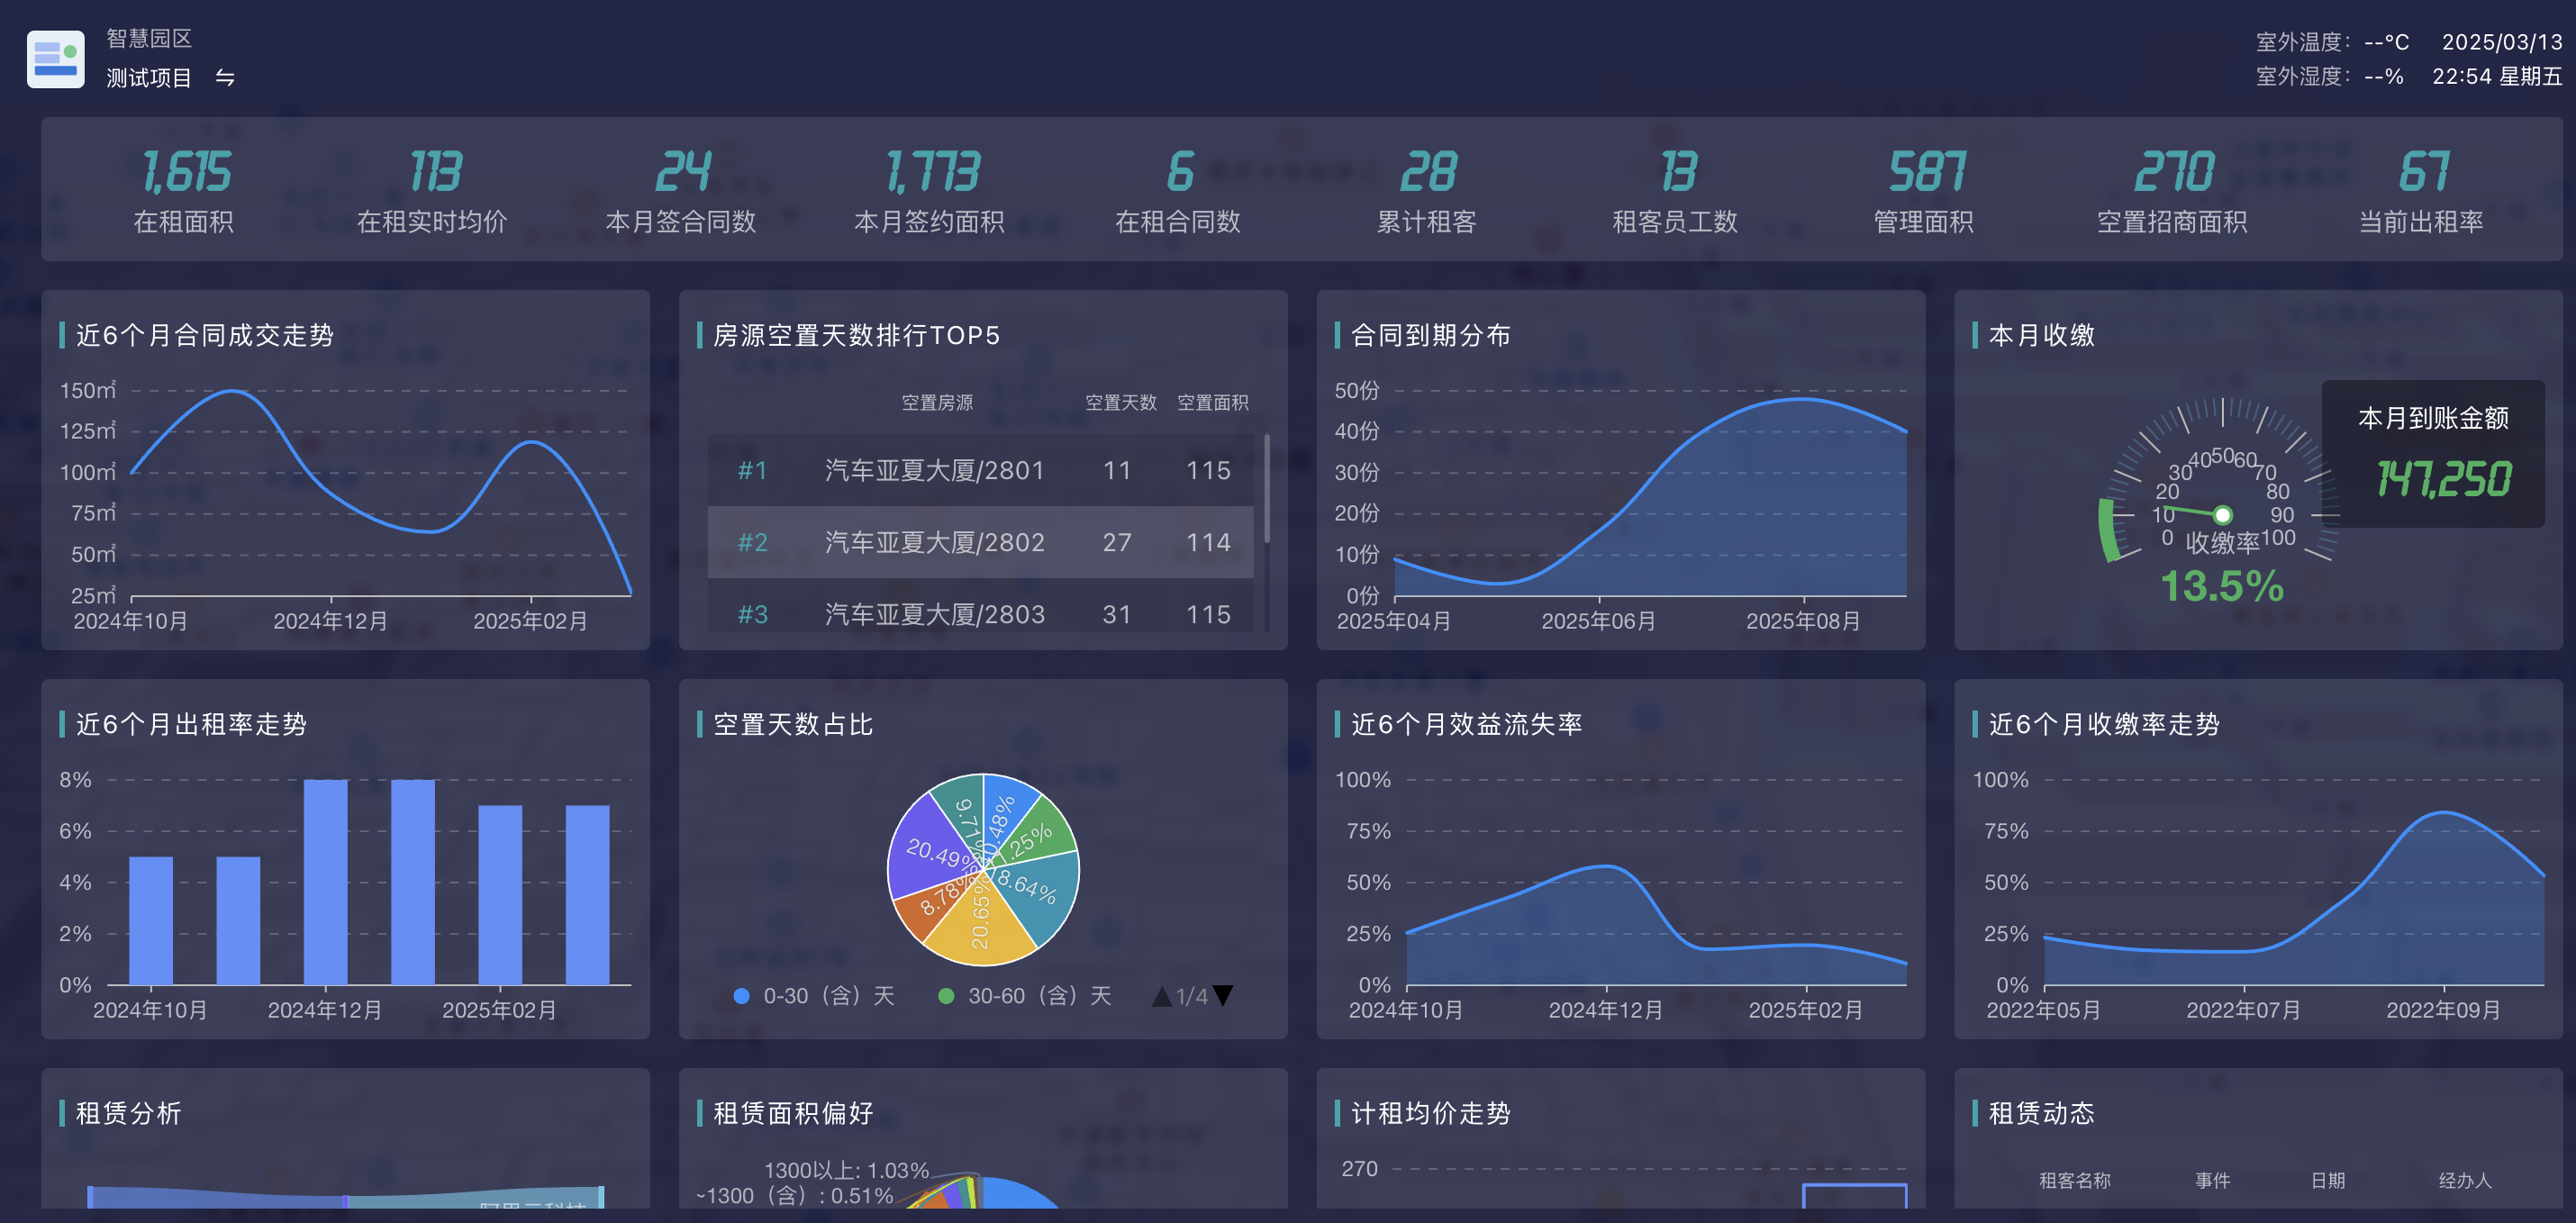
Task: Click the 管理面积 587 metric
Action: [1924, 191]
